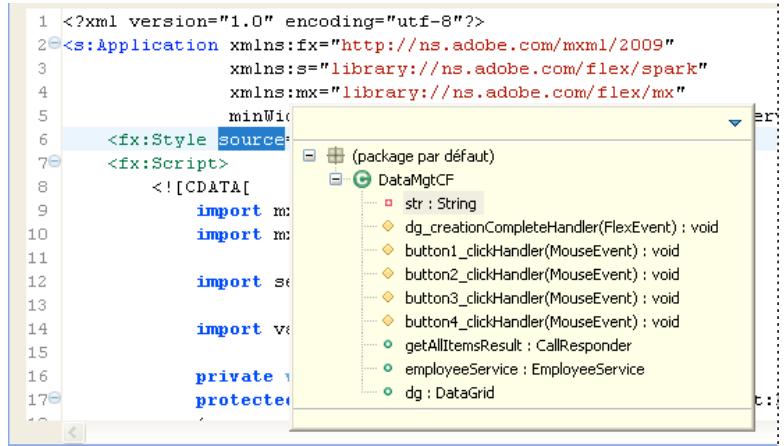Select the dg : DataGrid entry

(450, 393)
